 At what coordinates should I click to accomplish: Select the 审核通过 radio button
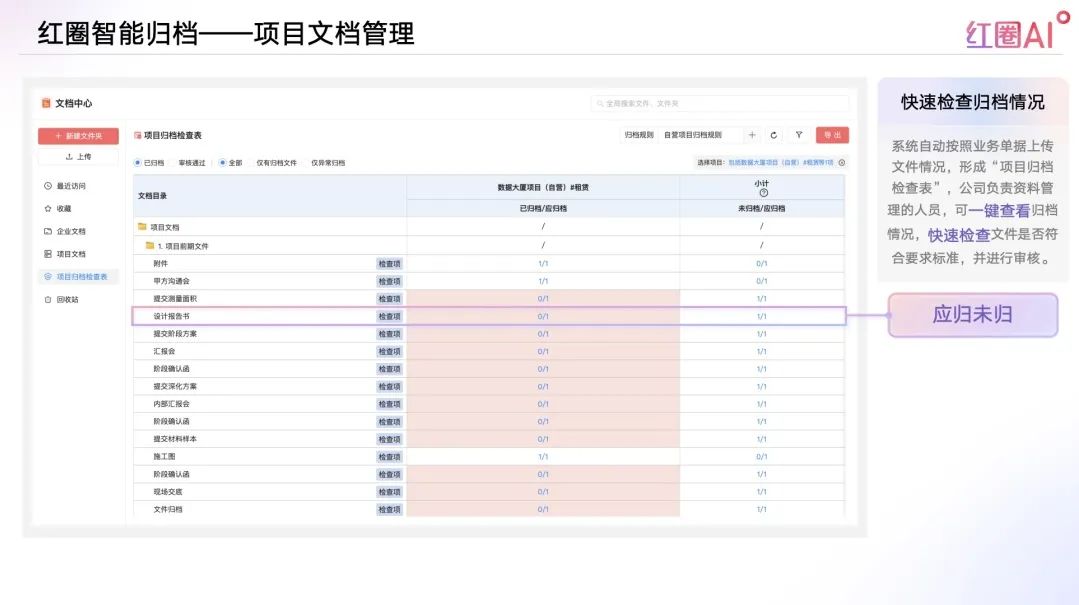[191, 162]
